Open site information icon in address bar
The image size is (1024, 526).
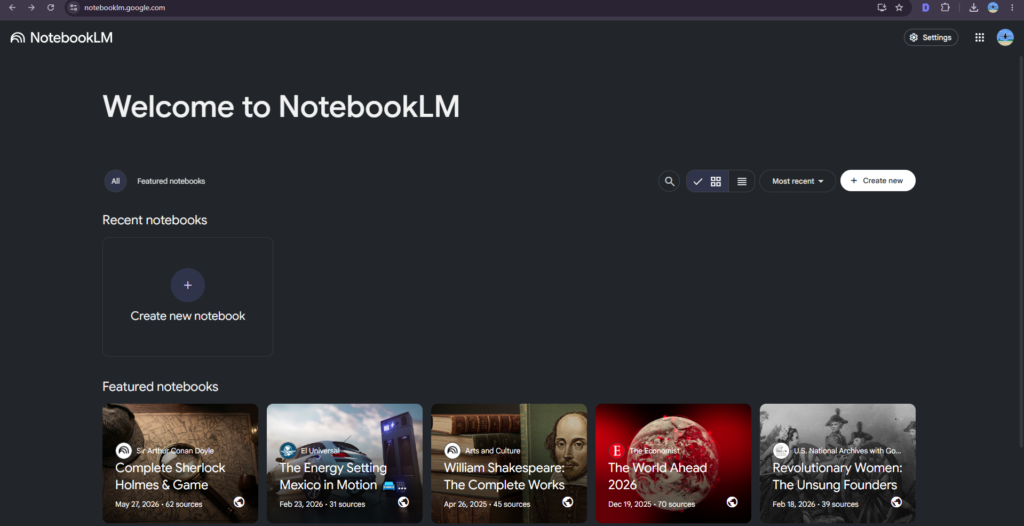pyautogui.click(x=74, y=8)
